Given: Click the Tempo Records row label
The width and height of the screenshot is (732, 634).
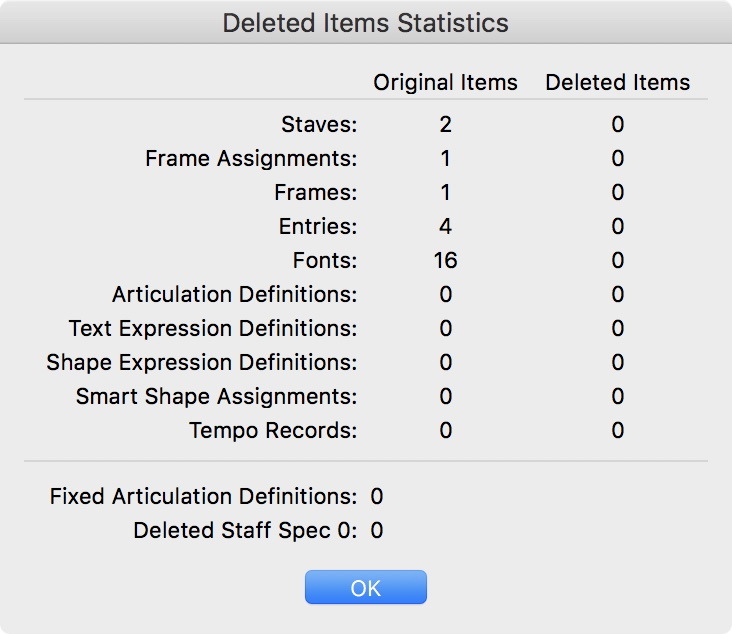Looking at the screenshot, I should click(272, 431).
